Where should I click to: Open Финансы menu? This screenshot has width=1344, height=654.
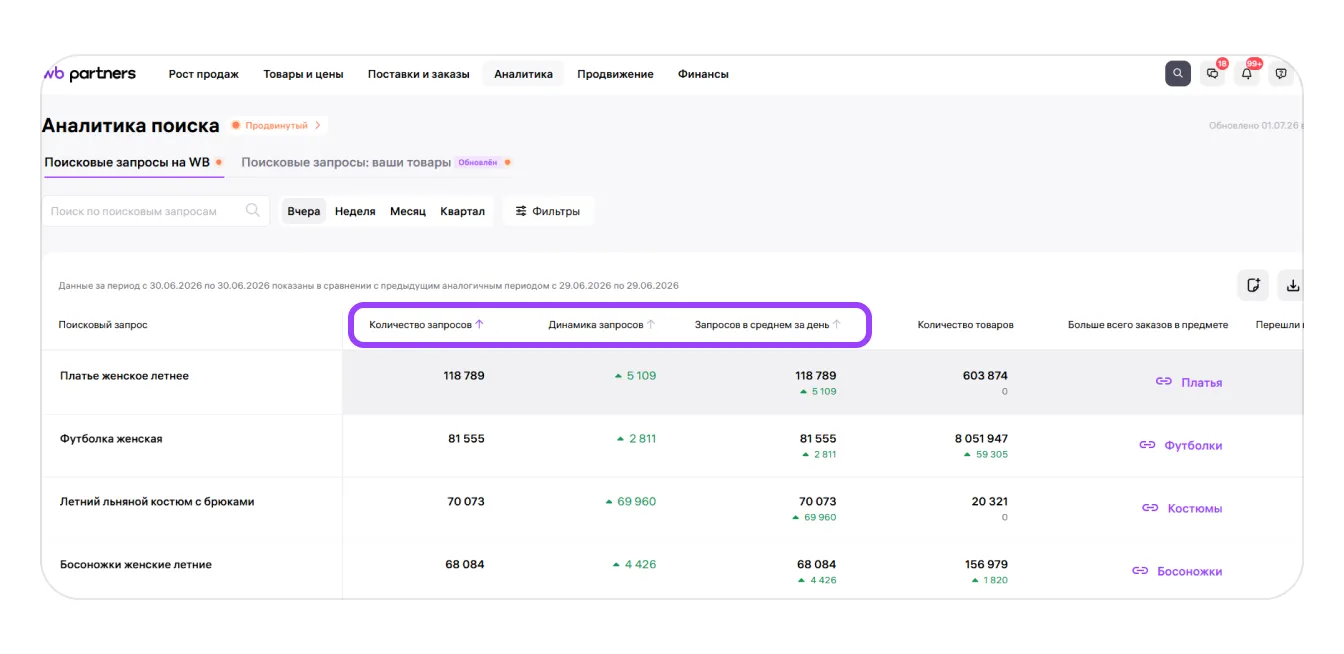coord(703,74)
